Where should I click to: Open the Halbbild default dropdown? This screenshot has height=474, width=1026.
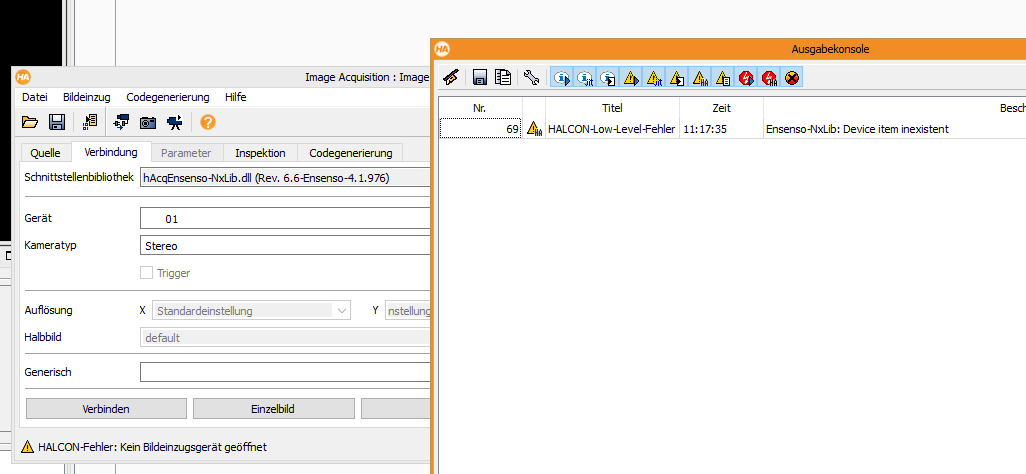tap(285, 338)
